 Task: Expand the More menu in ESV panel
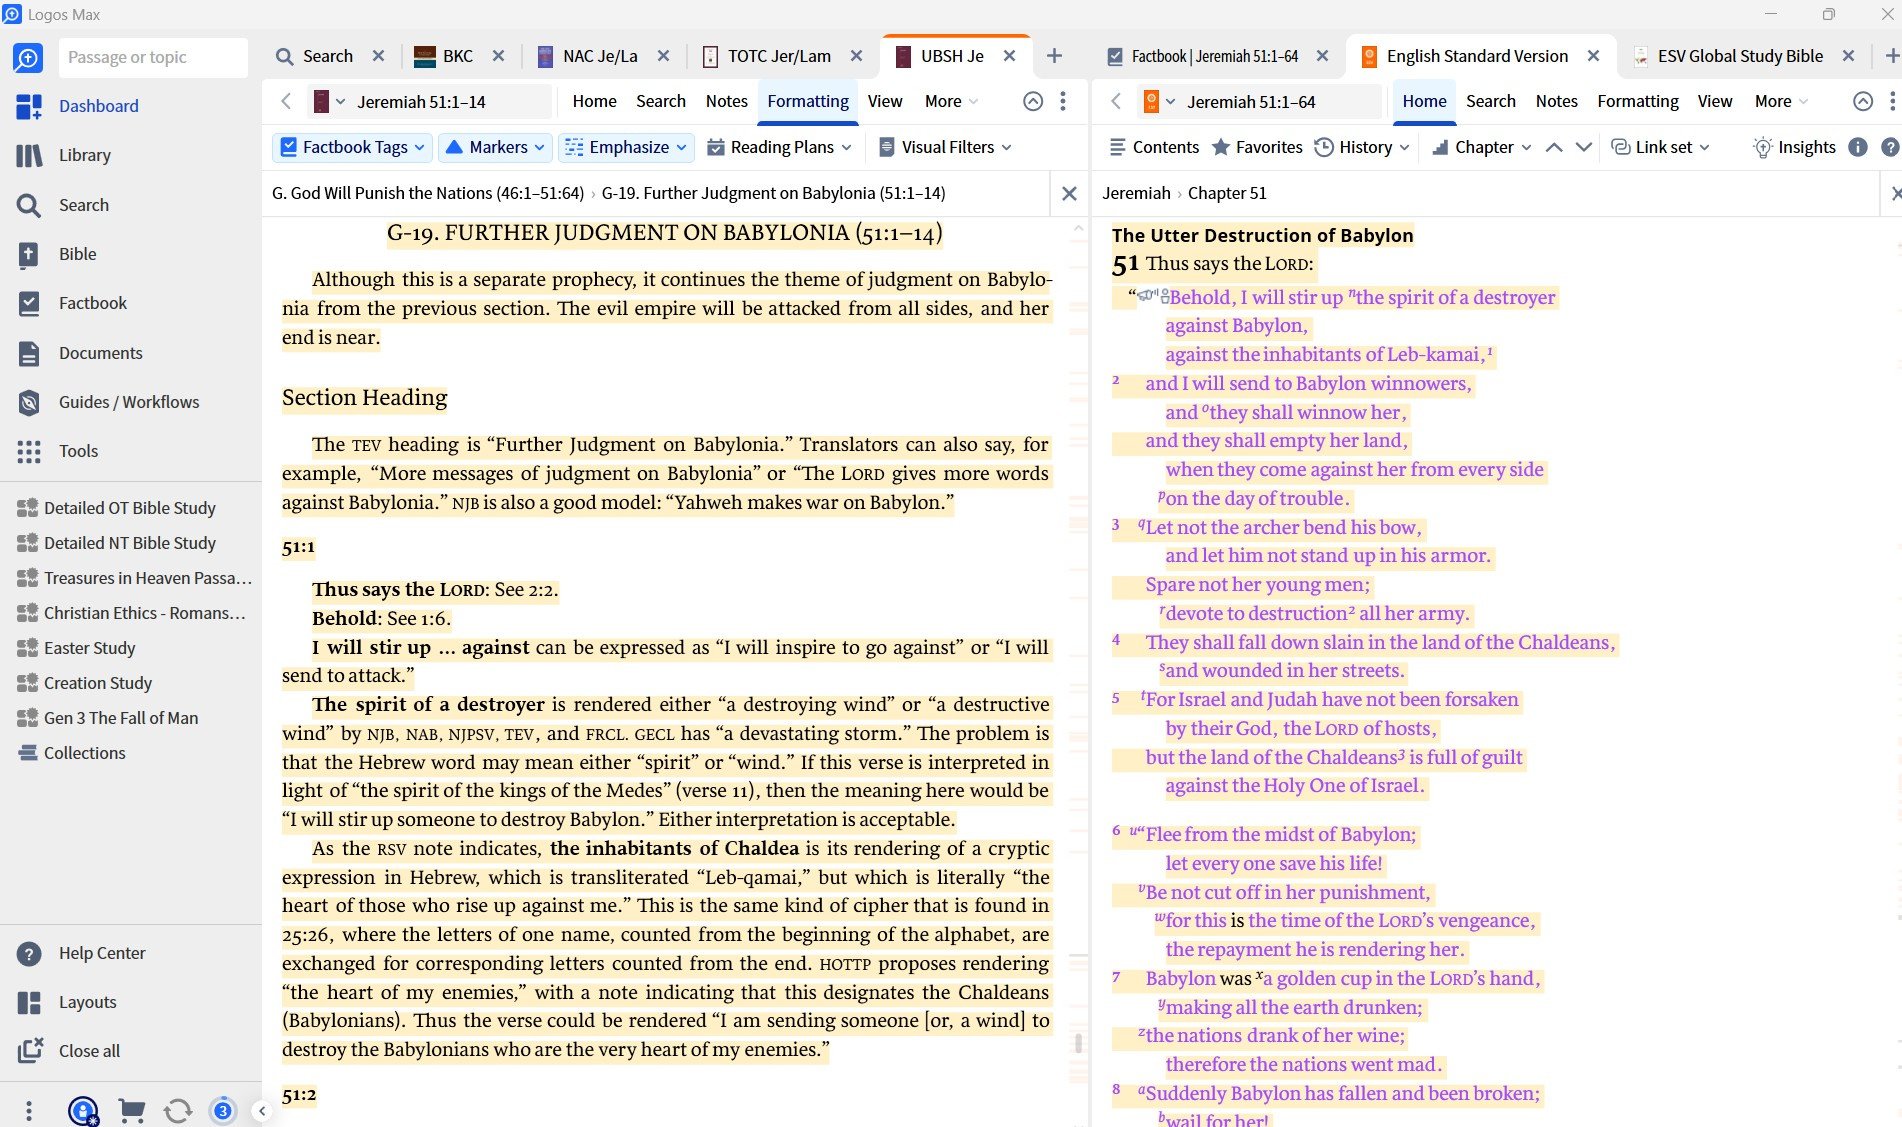[x=1781, y=101]
